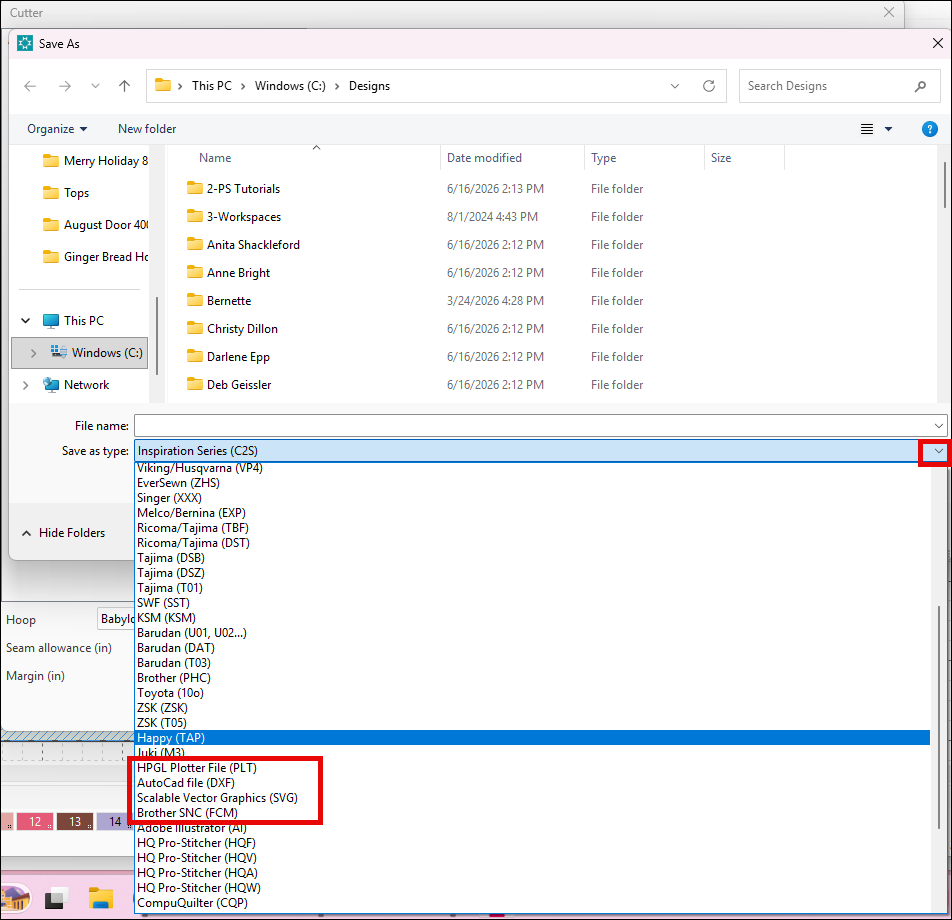Create a New folder
The image size is (952, 920).
147,129
